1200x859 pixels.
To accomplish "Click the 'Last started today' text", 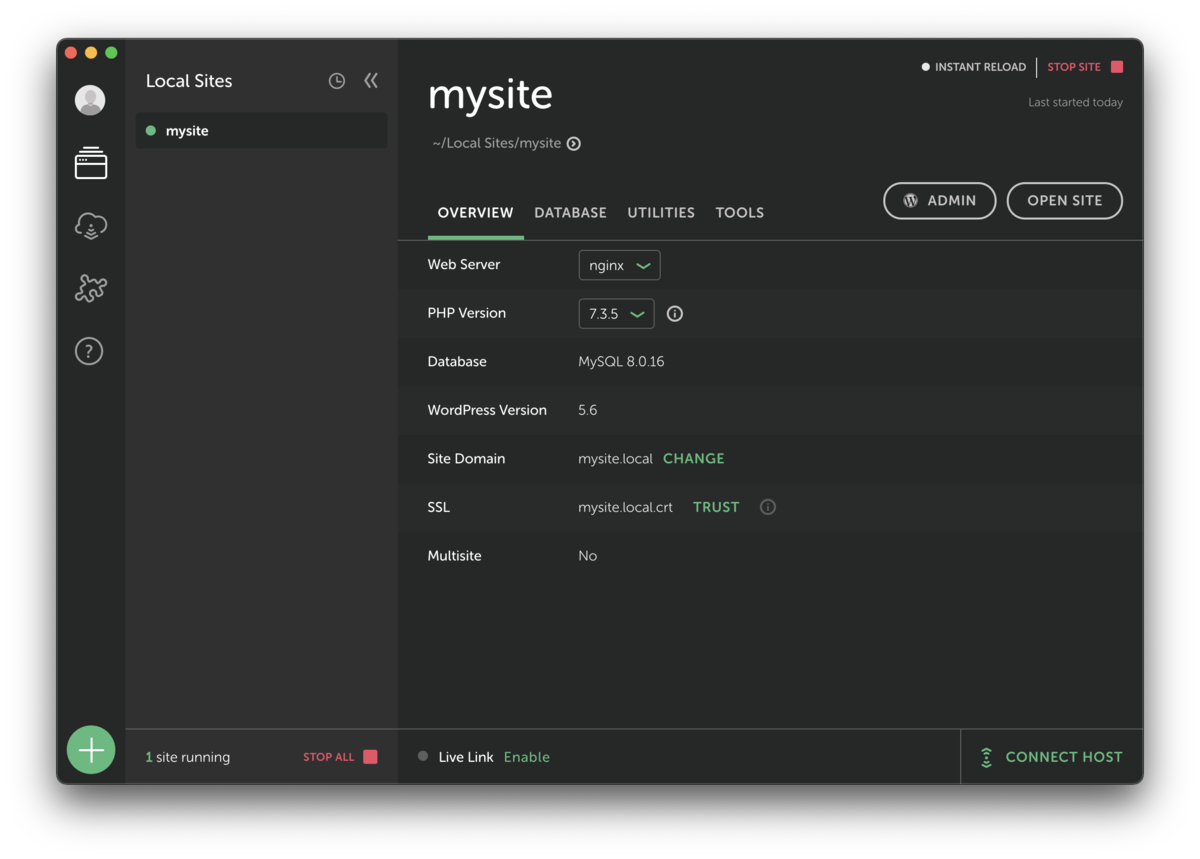I will pos(1075,102).
